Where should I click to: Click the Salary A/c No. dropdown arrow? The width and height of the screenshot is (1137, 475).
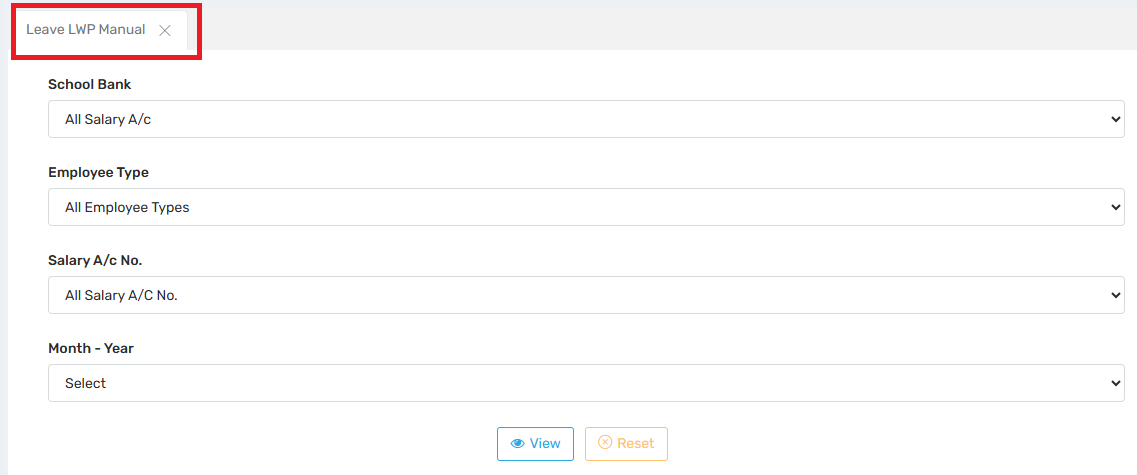coord(1116,296)
